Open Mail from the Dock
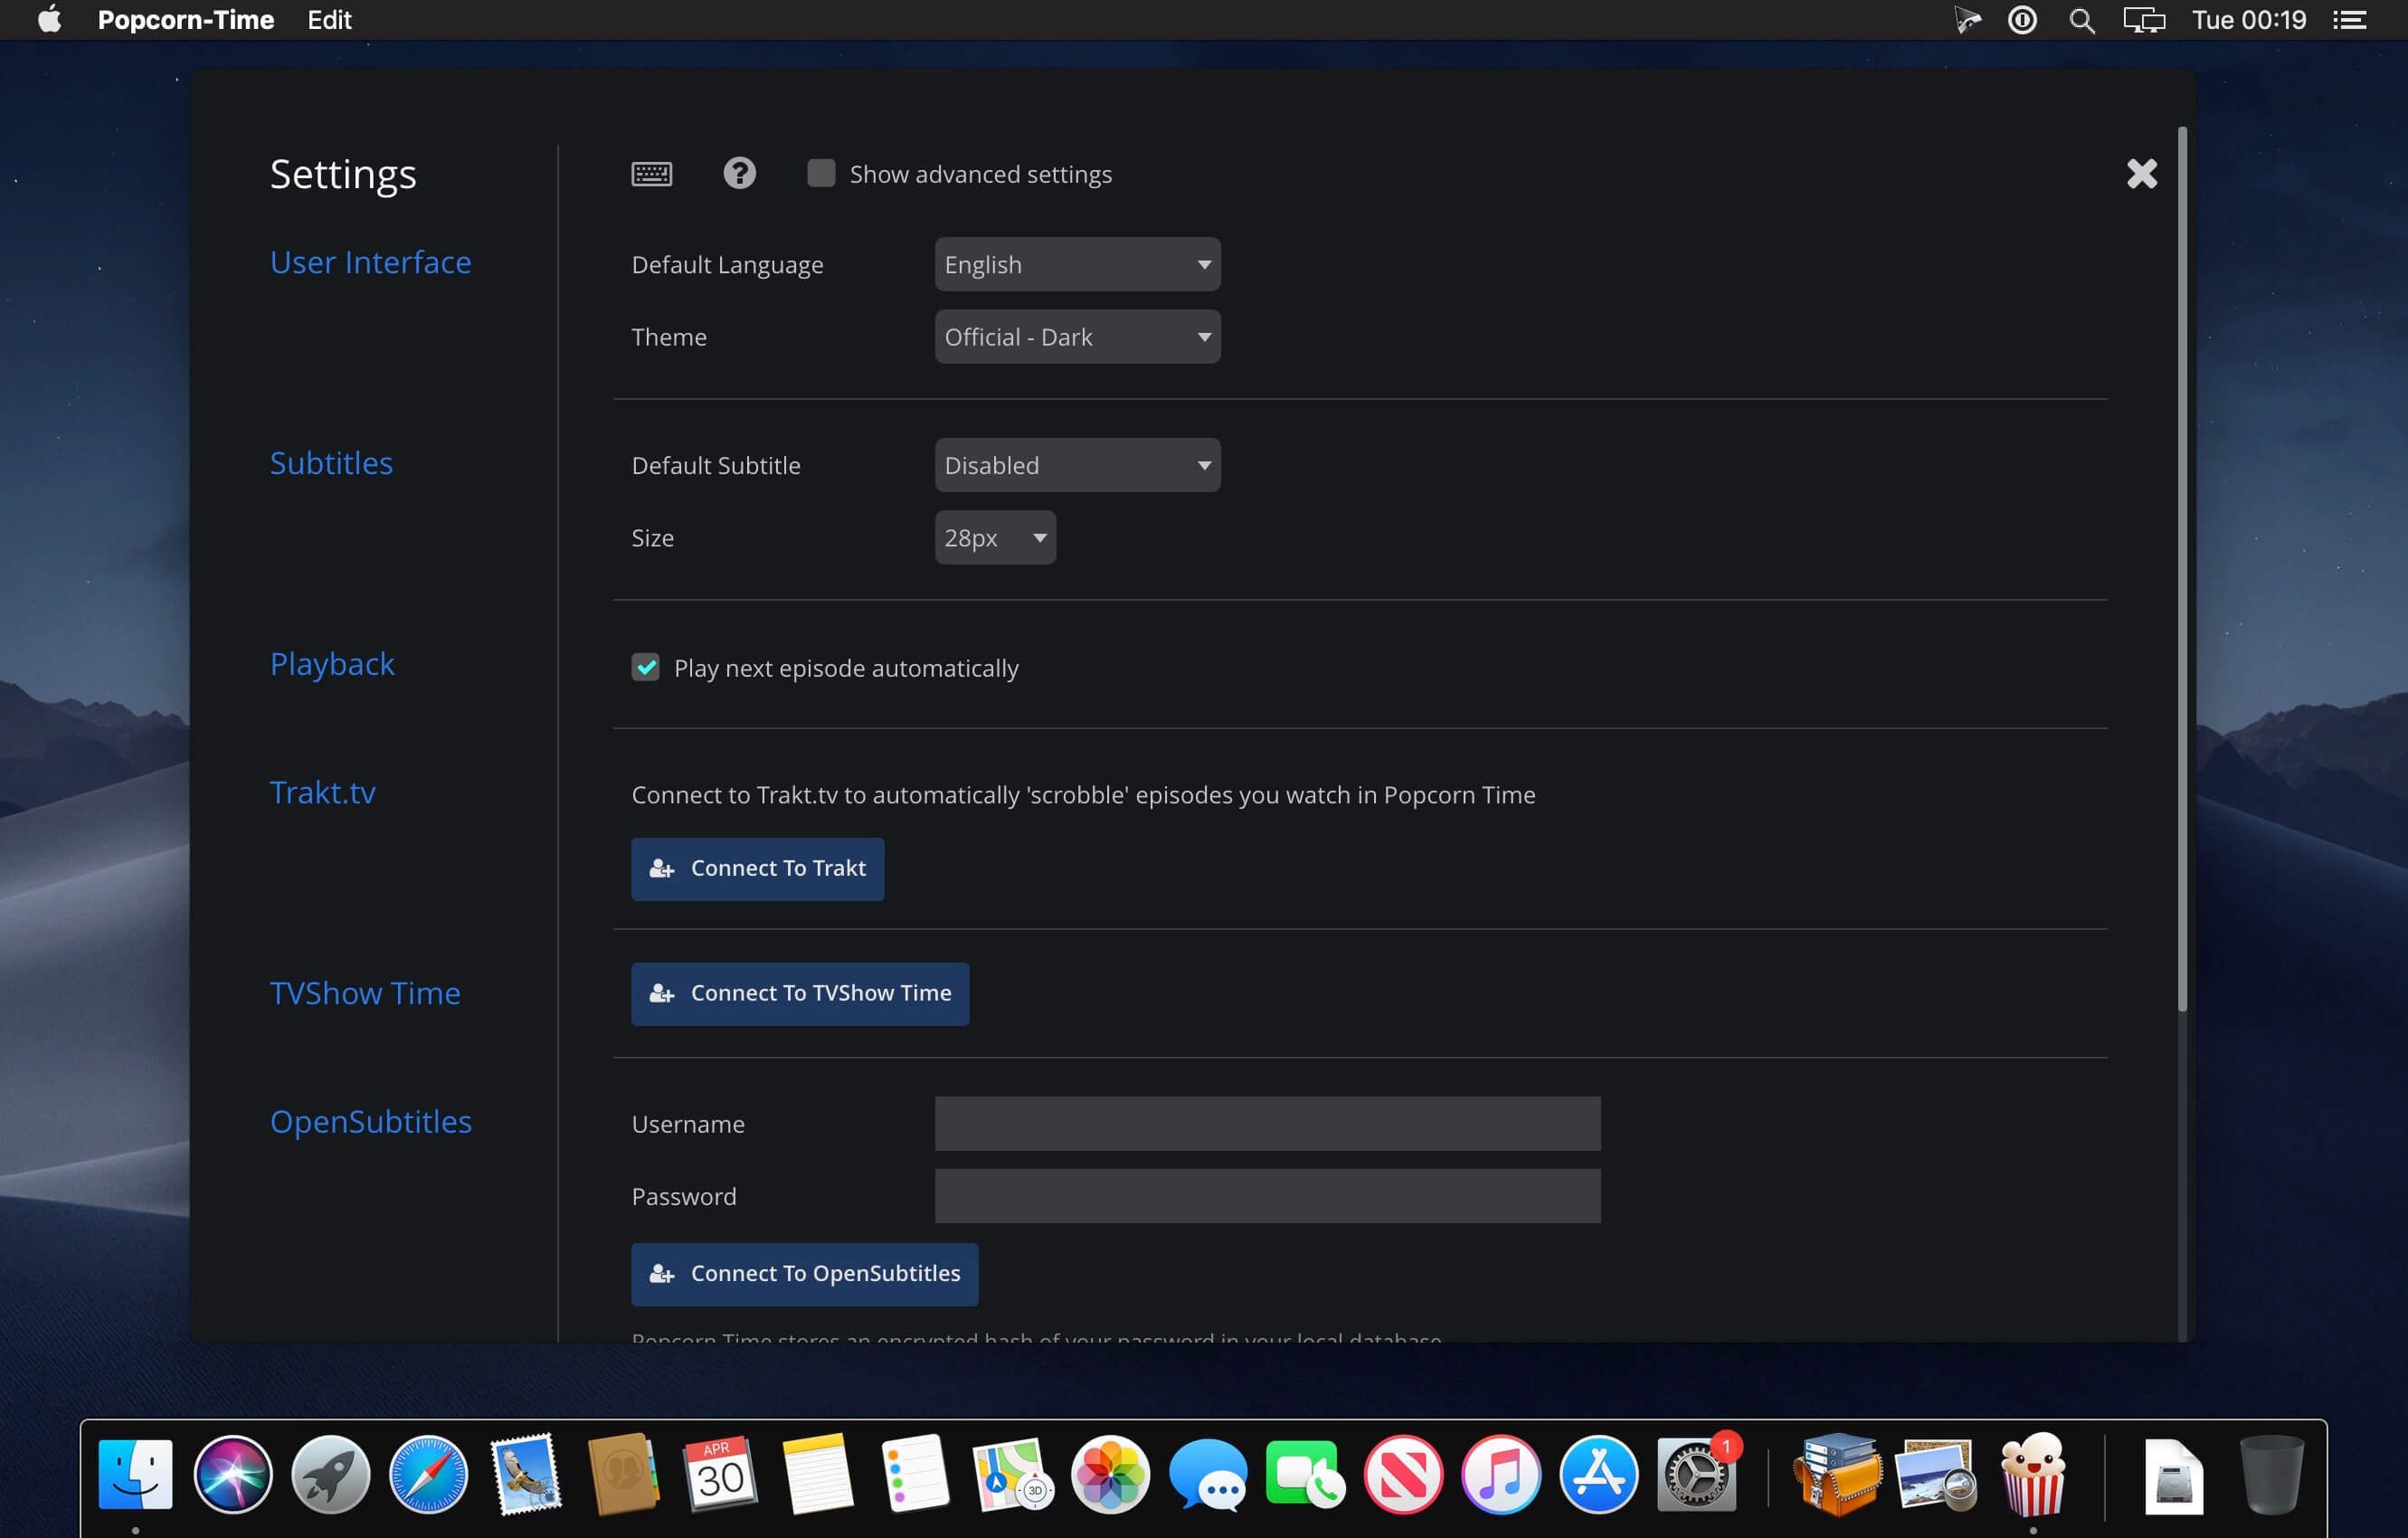The height and width of the screenshot is (1538, 2408). pyautogui.click(x=526, y=1474)
